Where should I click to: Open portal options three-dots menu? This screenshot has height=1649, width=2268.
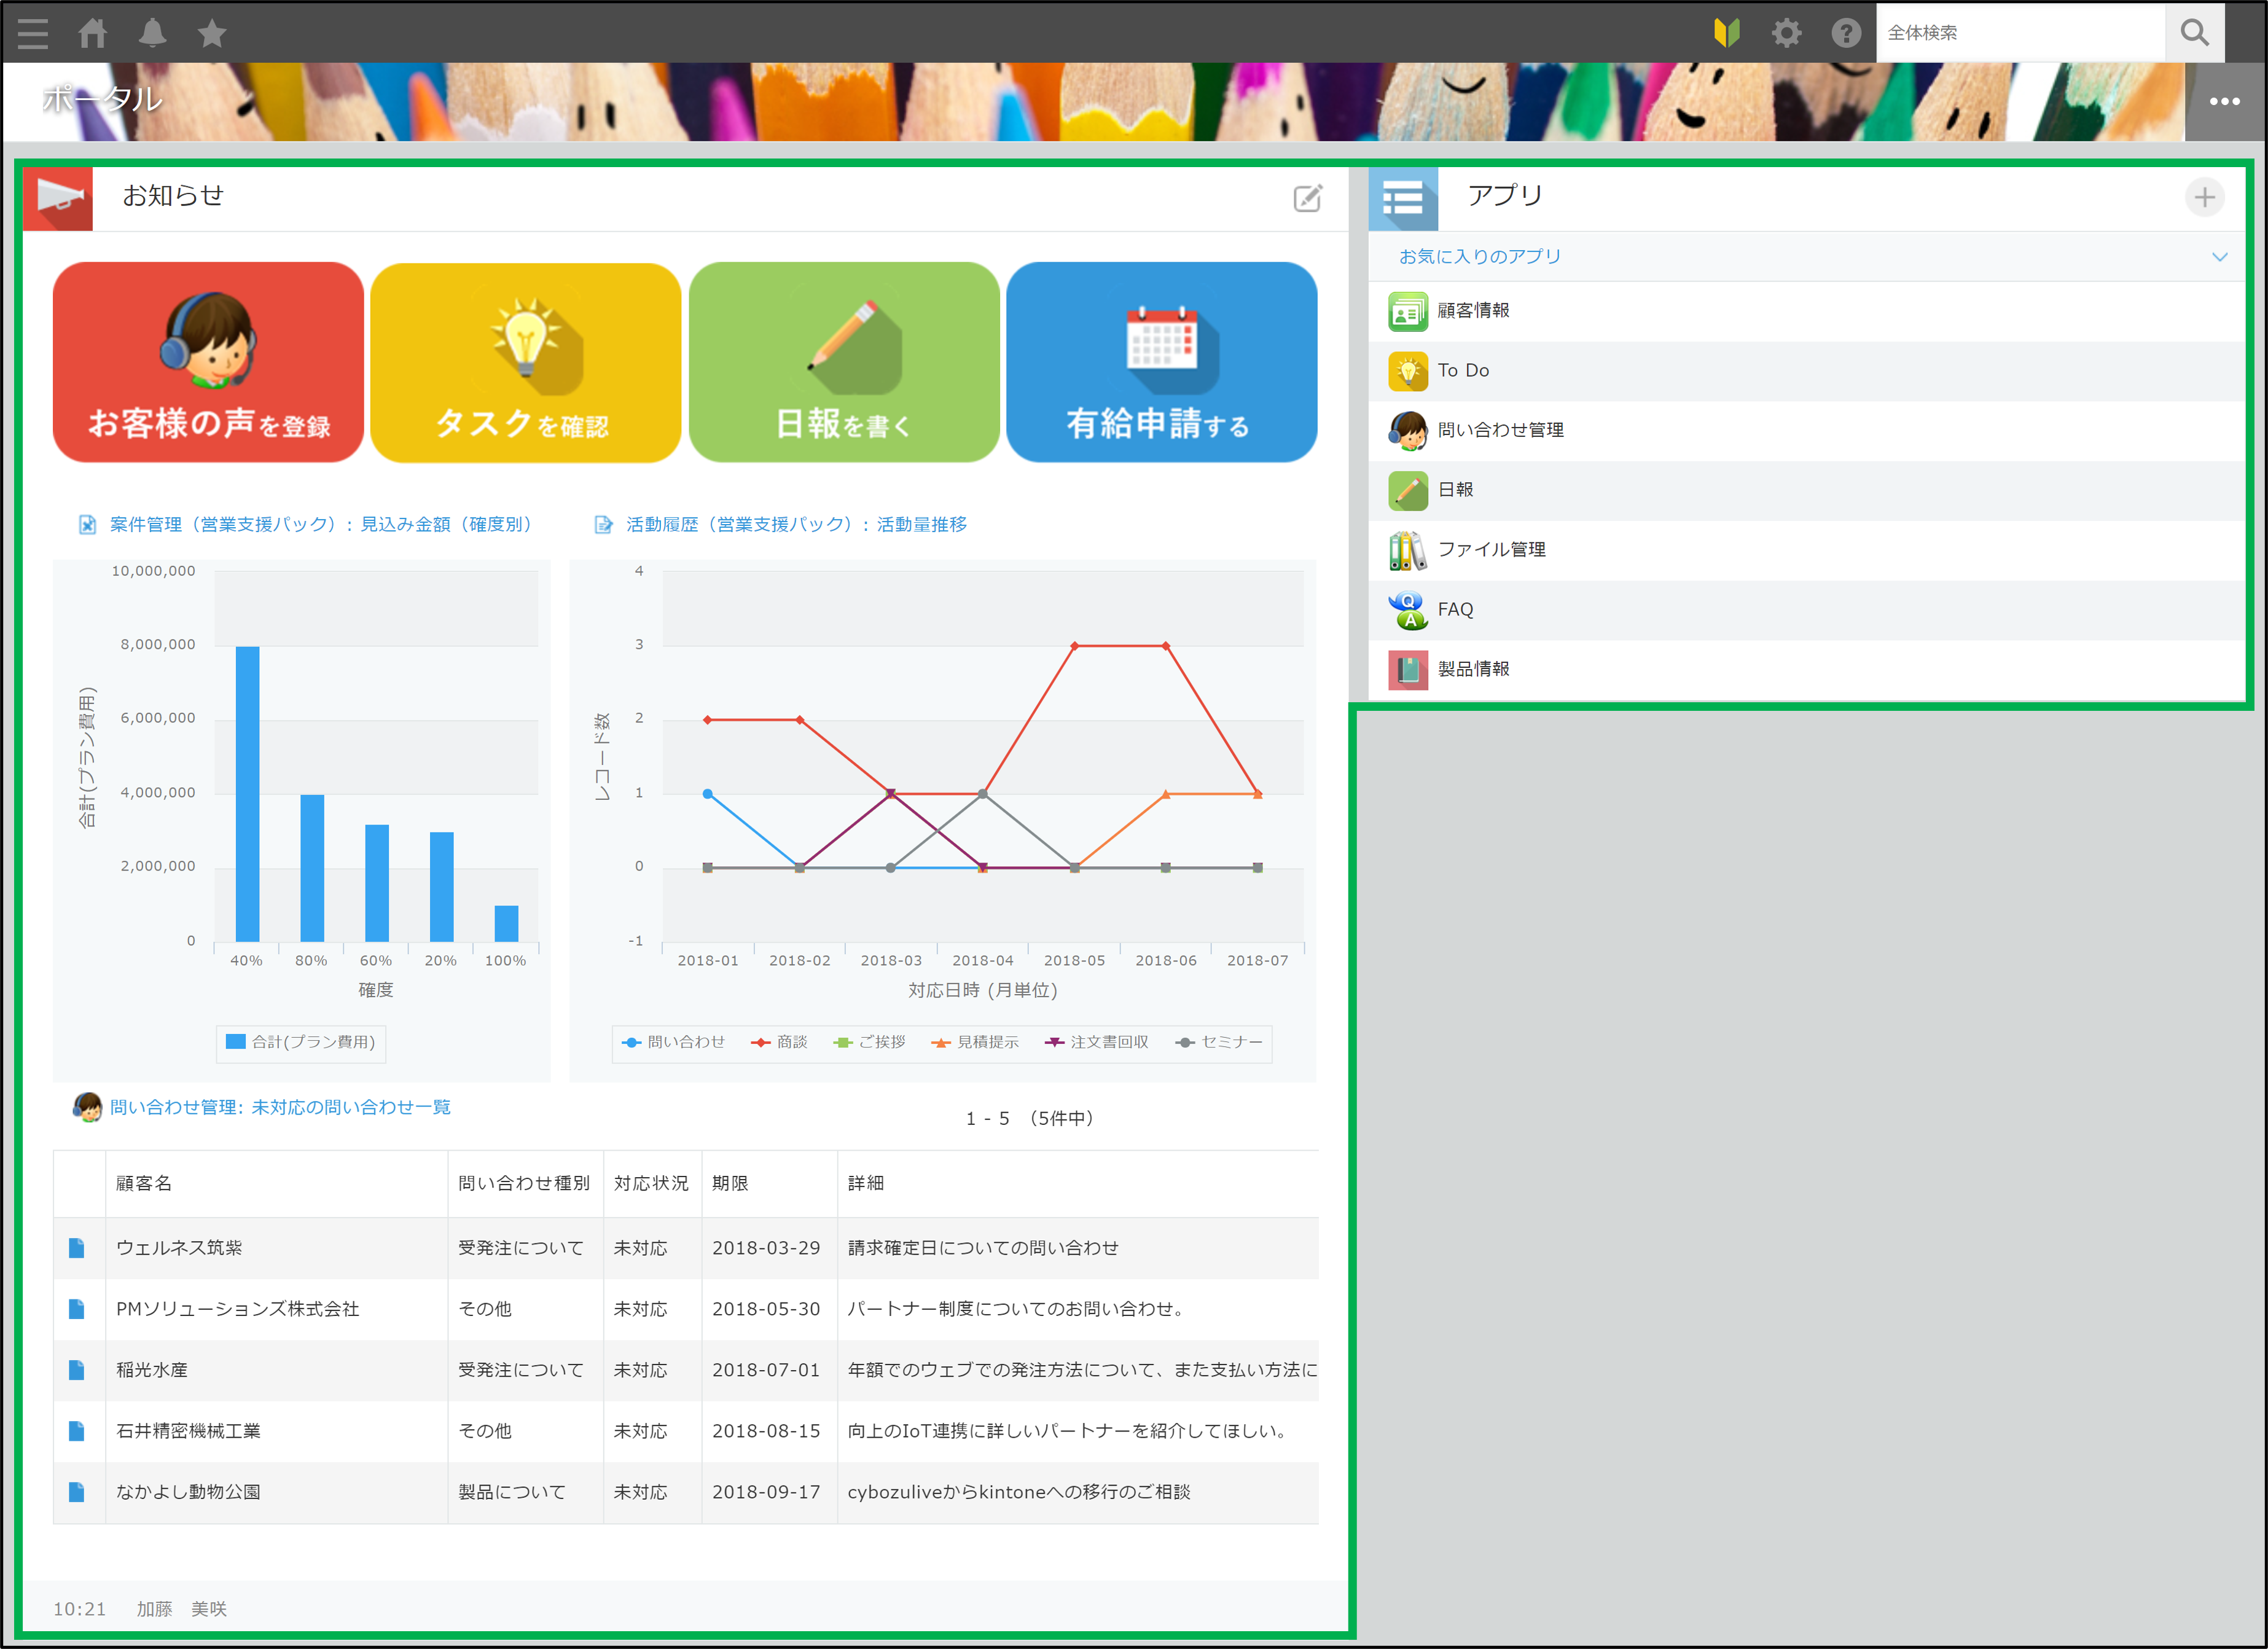[x=2224, y=101]
